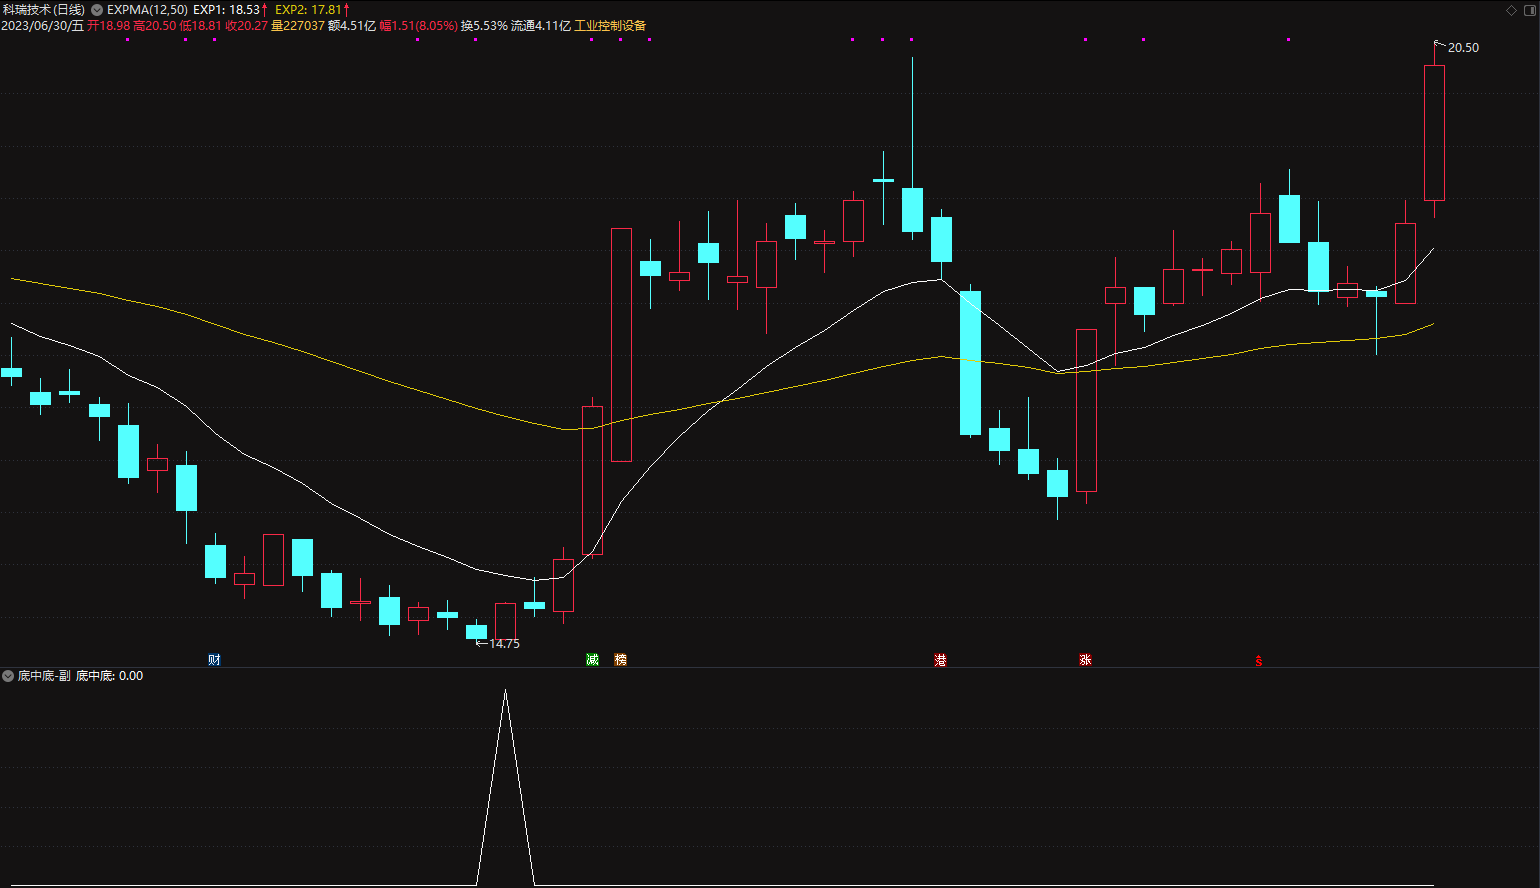Click the 底中底: 0.00 value readout
Screen dimensions: 1540x888
[110, 676]
